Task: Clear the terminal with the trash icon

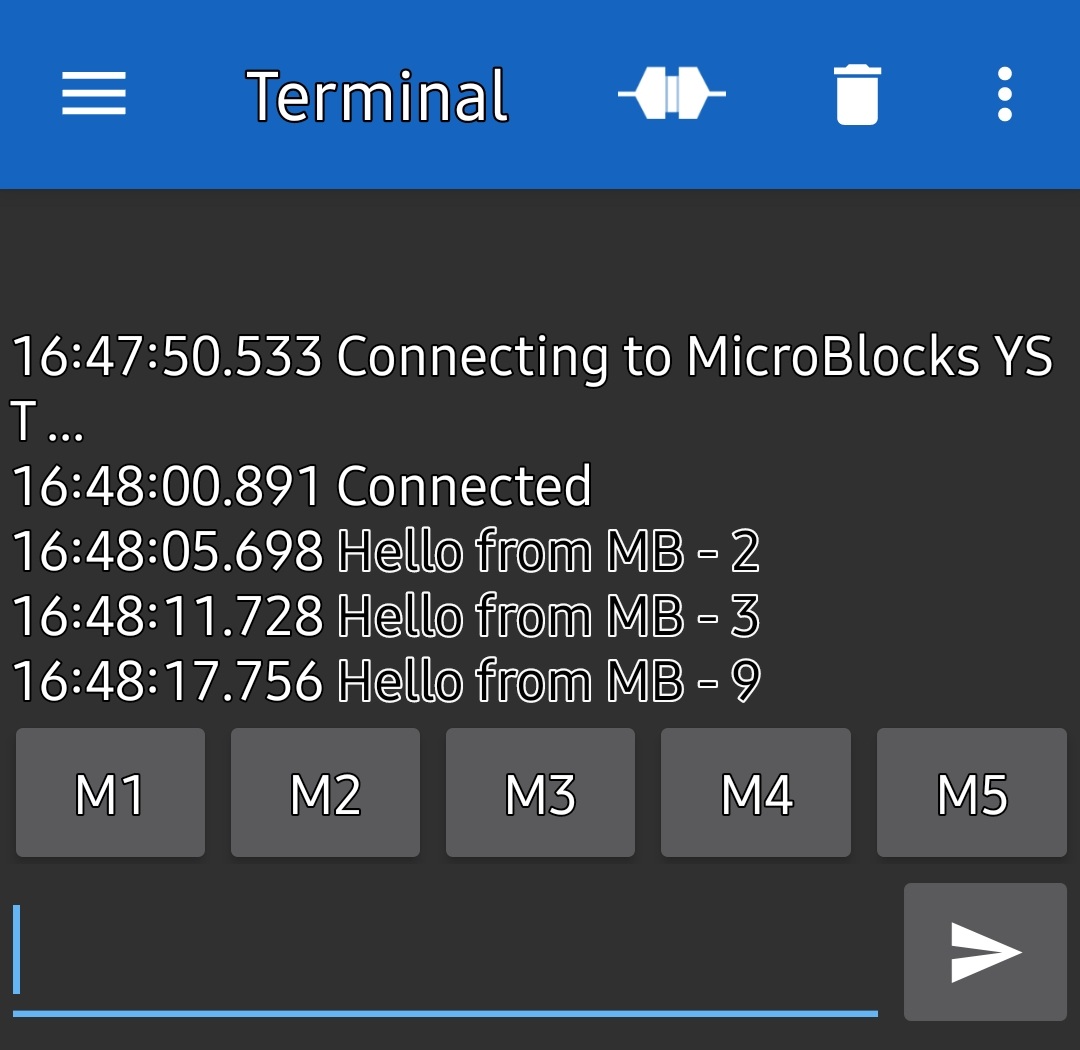Action: click(857, 95)
